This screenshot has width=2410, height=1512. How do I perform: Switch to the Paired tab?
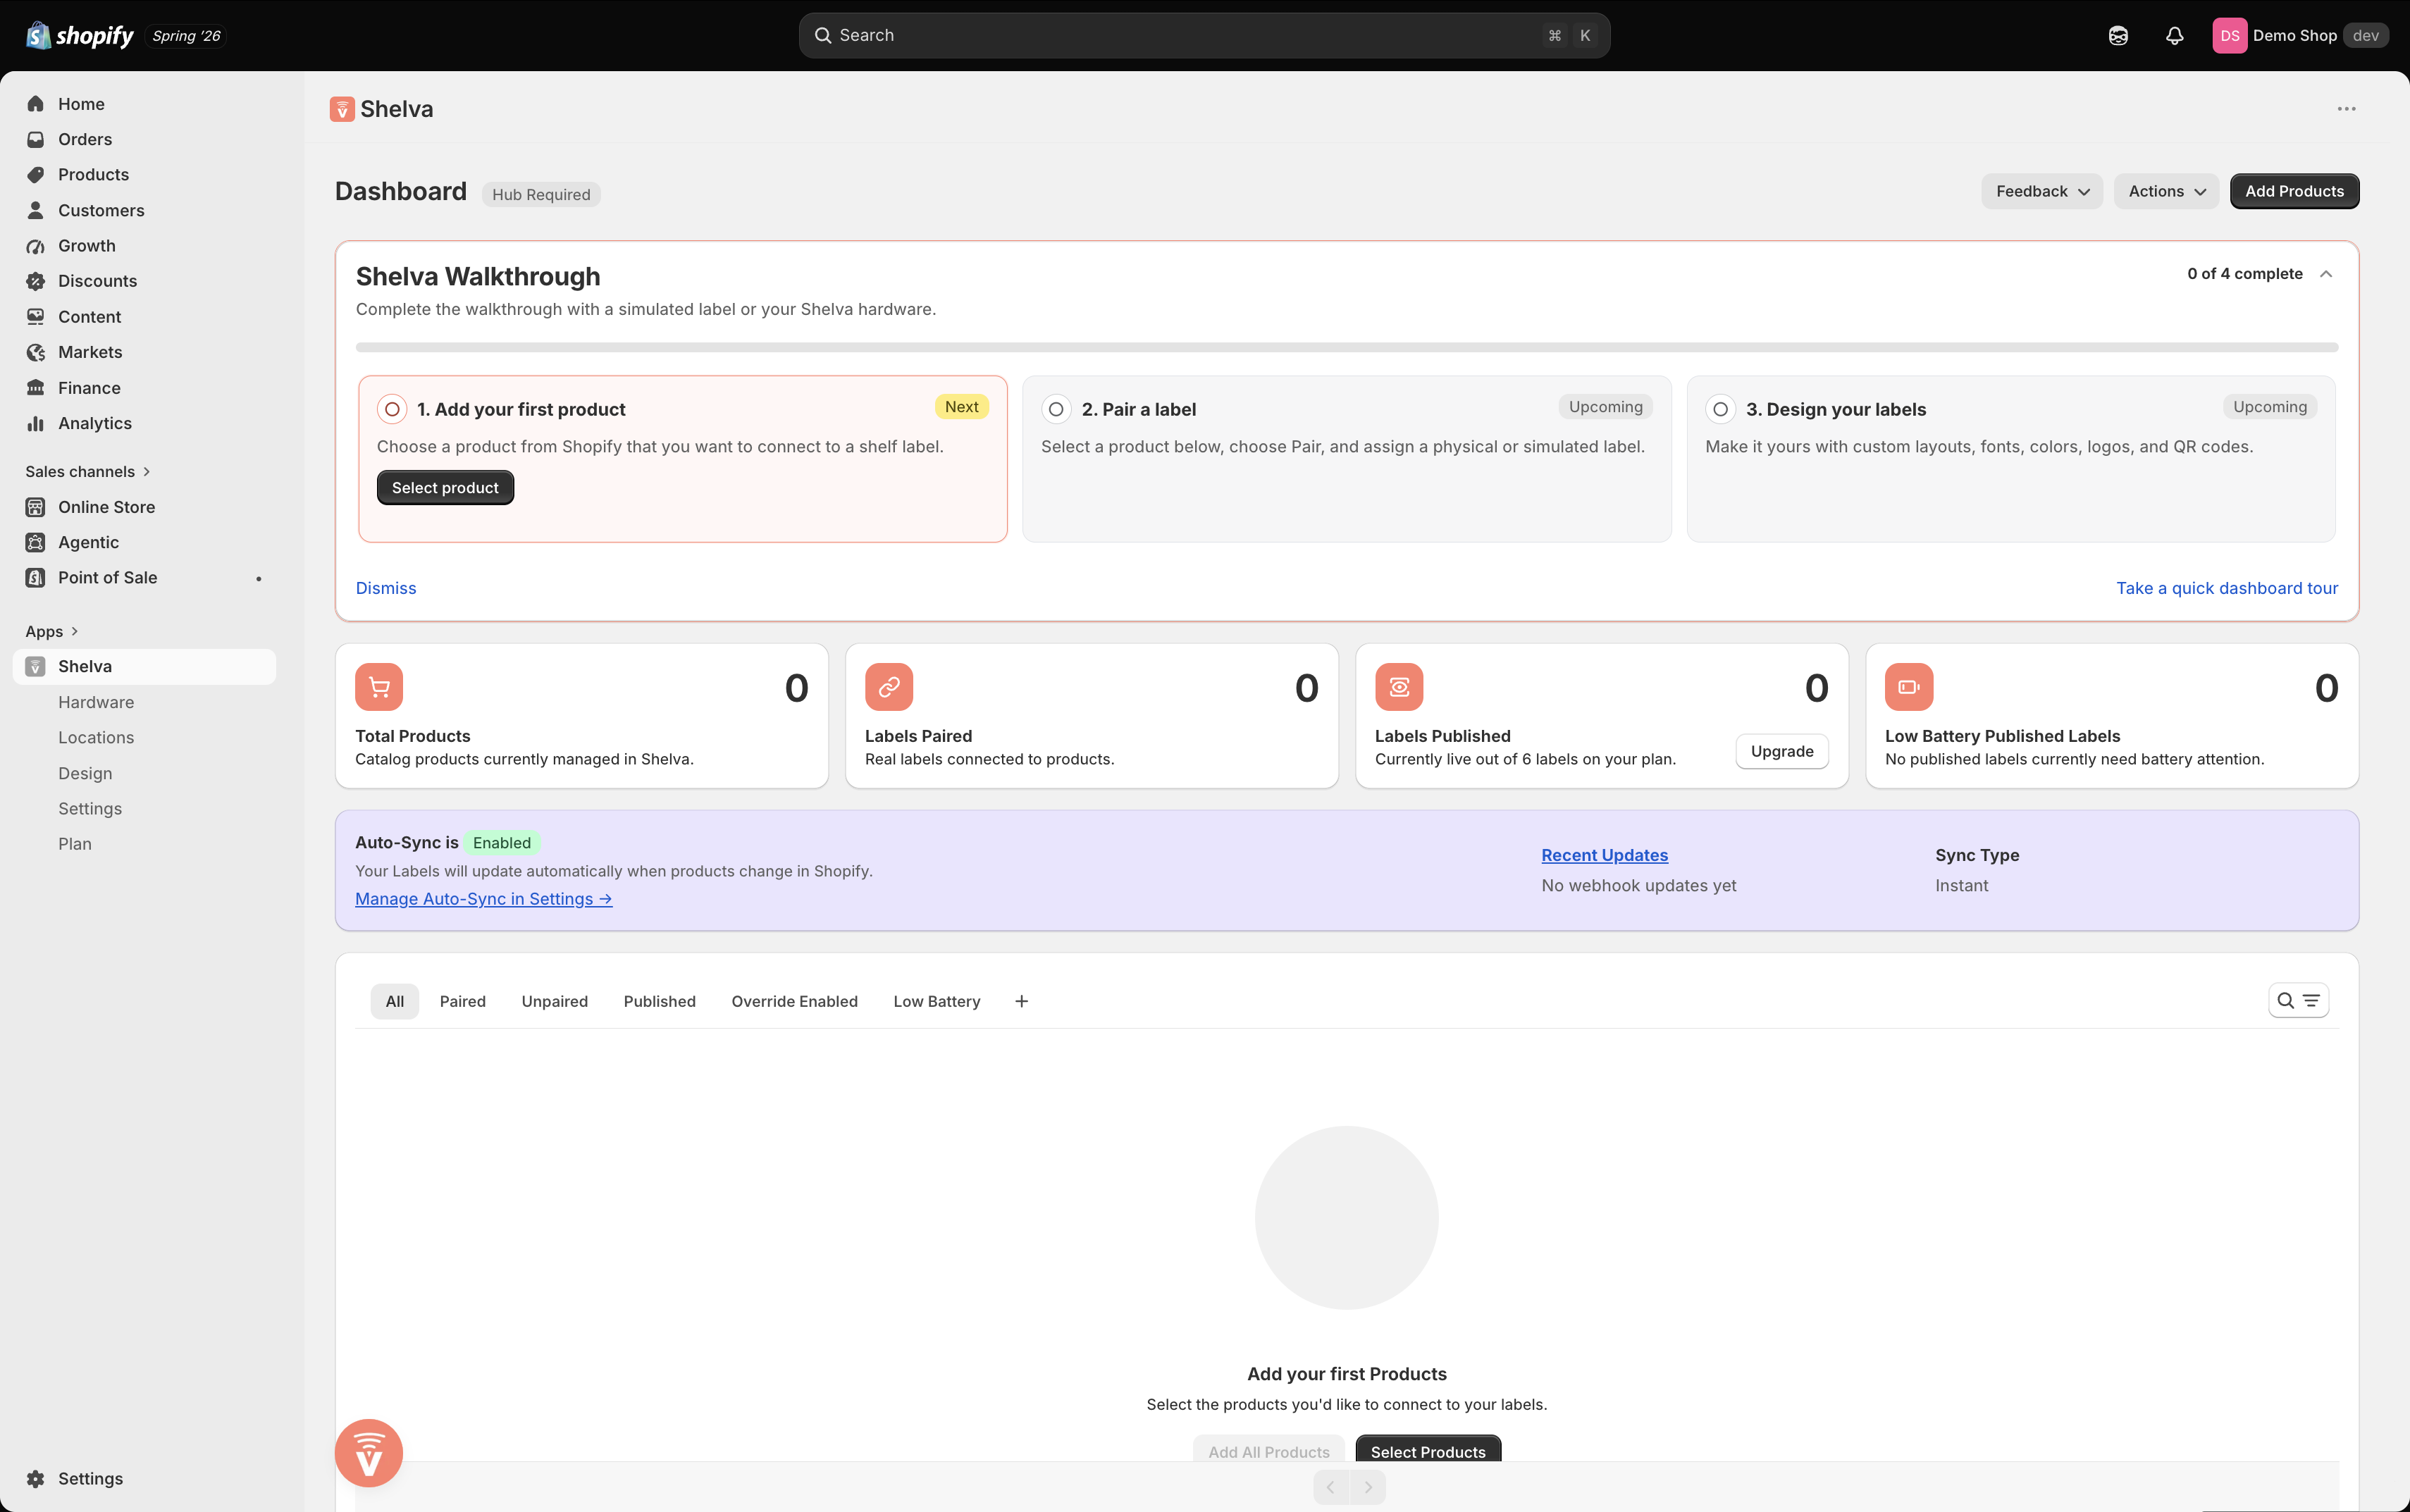[x=463, y=1001]
